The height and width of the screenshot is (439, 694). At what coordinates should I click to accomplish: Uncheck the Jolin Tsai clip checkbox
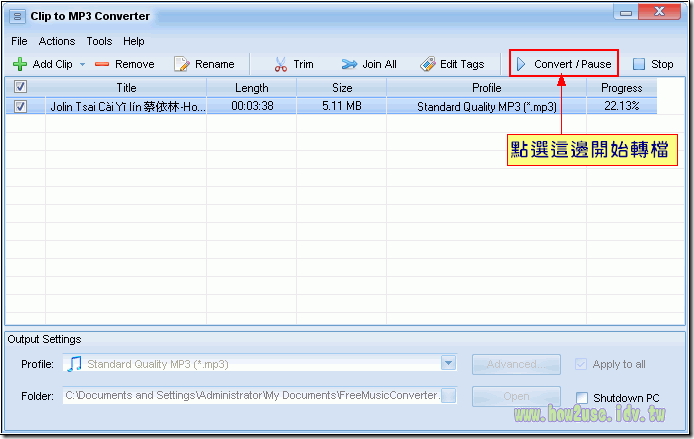(21, 106)
